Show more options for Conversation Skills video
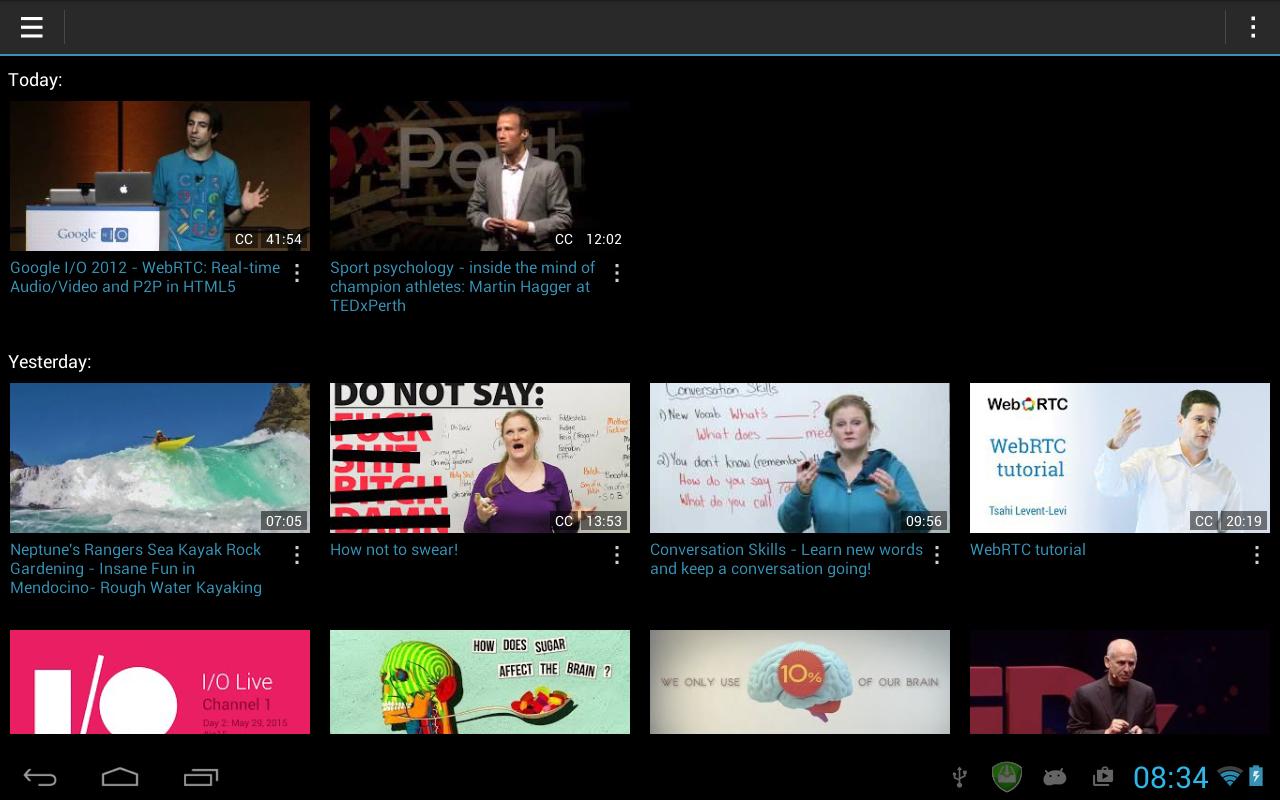The width and height of the screenshot is (1280, 800). click(937, 555)
